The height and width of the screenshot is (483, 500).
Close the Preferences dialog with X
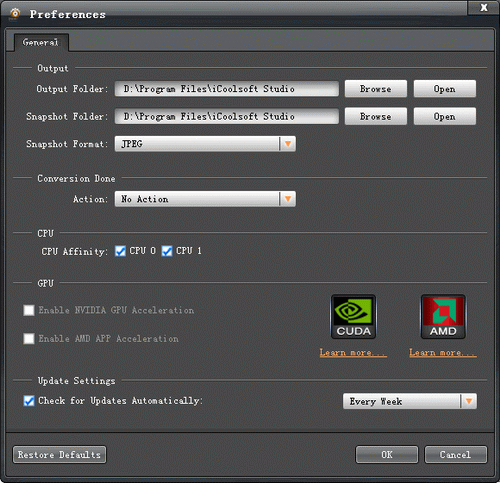(x=484, y=7)
